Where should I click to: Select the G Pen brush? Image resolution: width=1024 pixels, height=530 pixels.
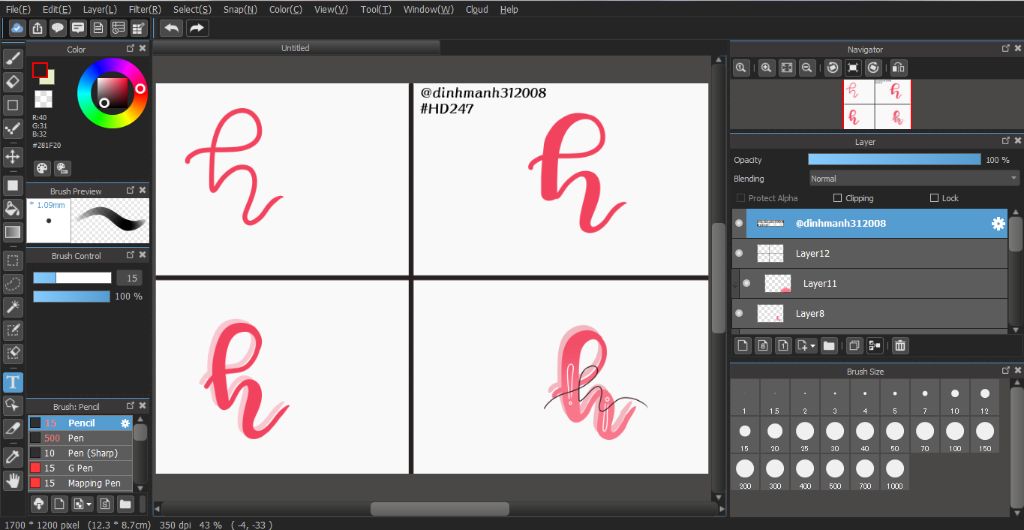pyautogui.click(x=80, y=468)
